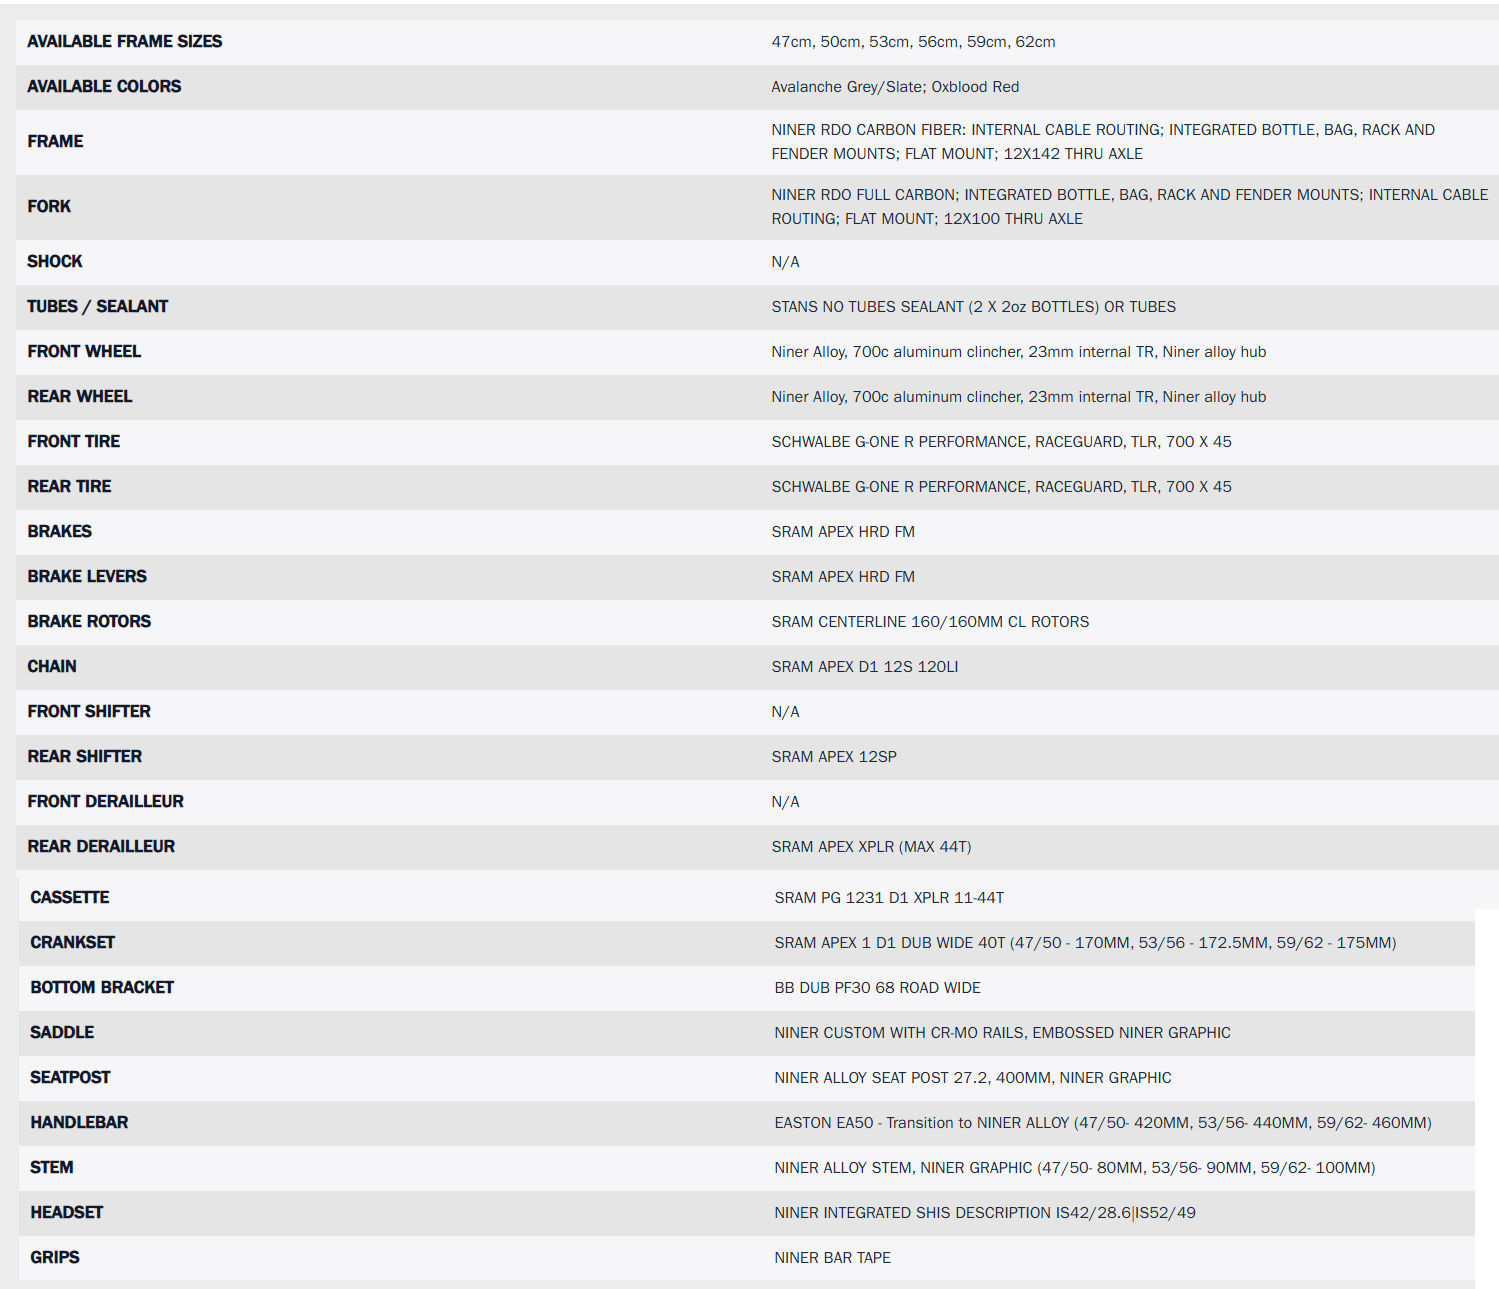Click the HANDLEBAR Easton EA50 description
The height and width of the screenshot is (1289, 1499).
click(x=1102, y=1123)
